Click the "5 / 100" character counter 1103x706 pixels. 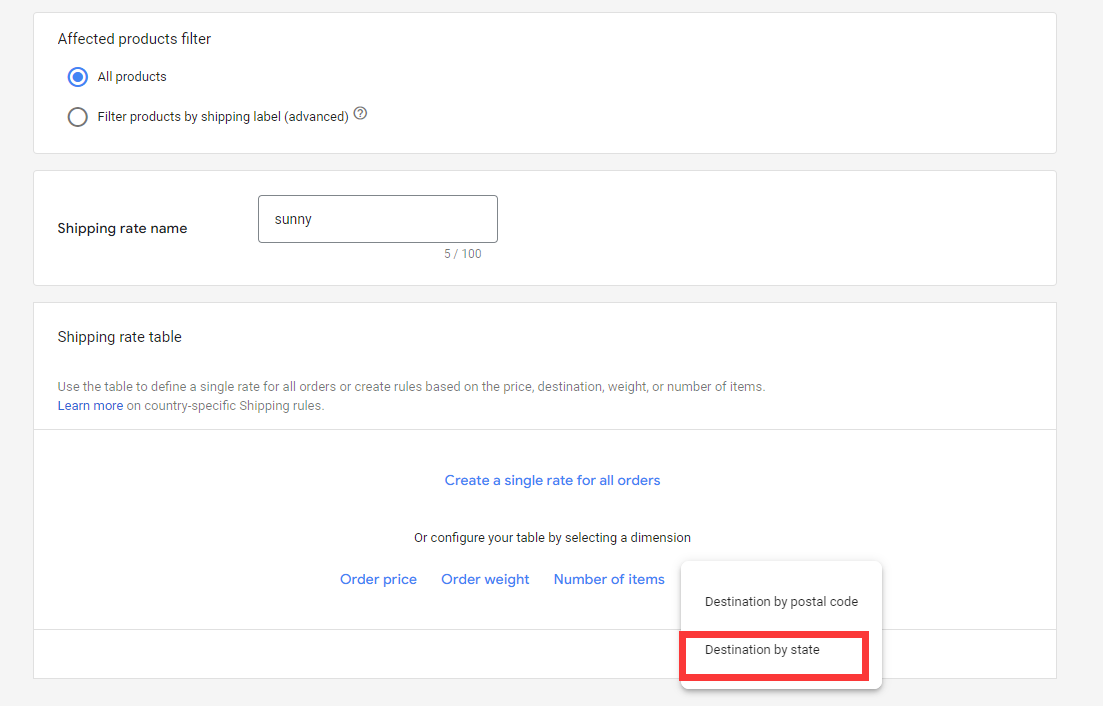coord(464,253)
